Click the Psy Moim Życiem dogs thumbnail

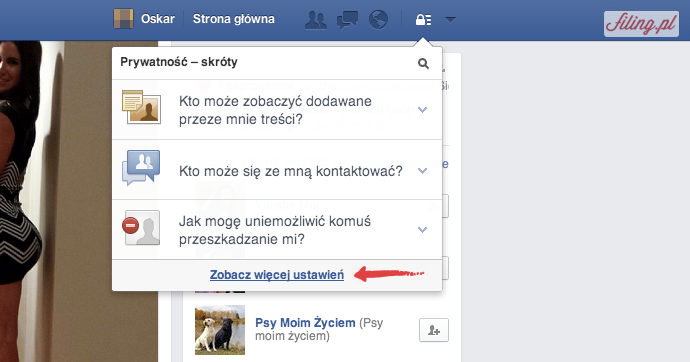point(220,330)
